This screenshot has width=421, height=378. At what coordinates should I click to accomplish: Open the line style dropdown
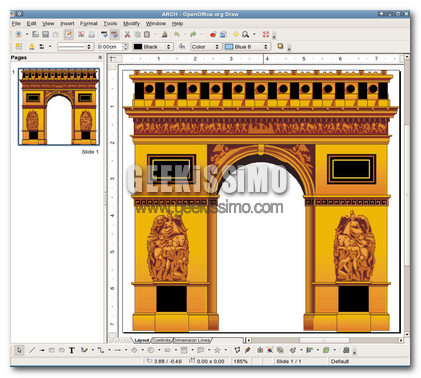[x=75, y=47]
